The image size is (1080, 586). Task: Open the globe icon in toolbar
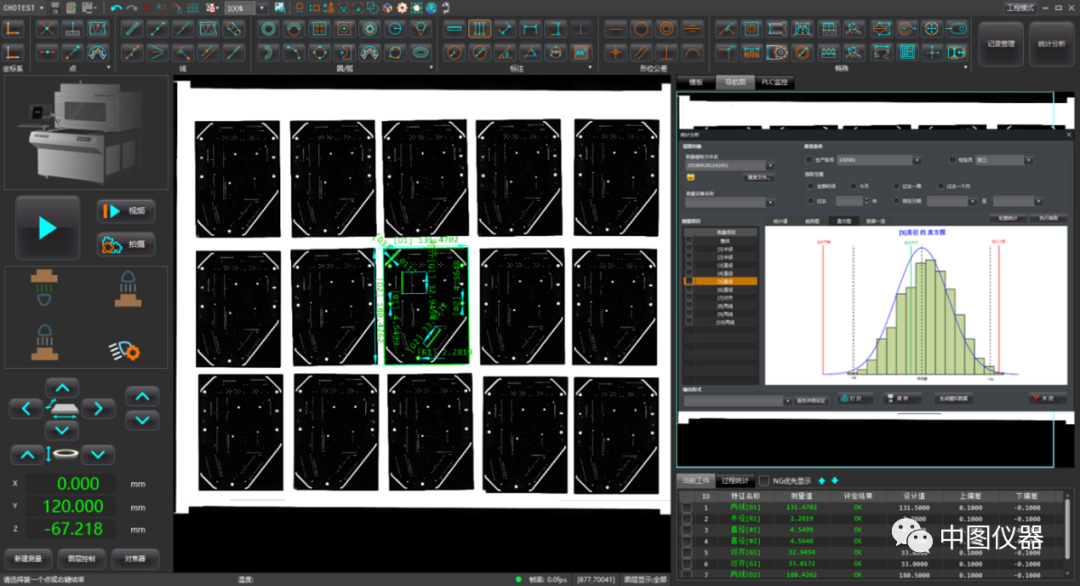point(431,8)
